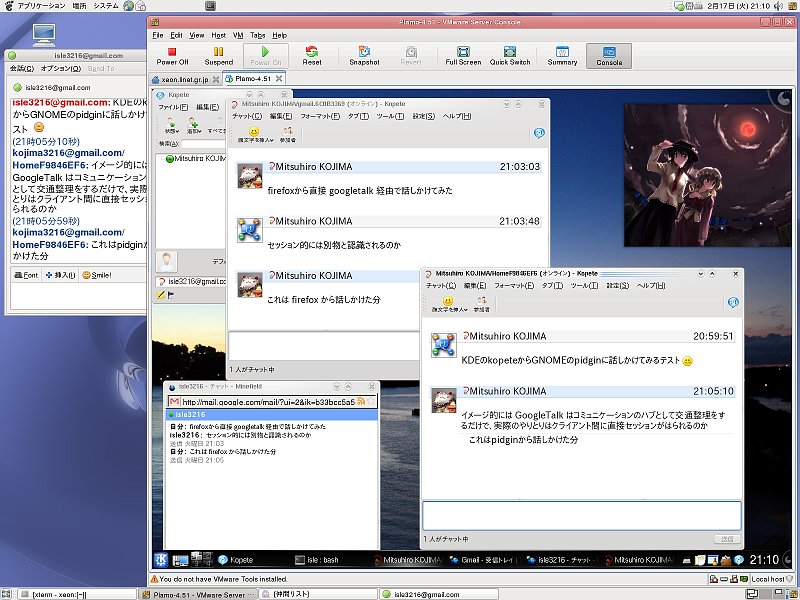
Task: Suspend the Plamo virtual machine
Action: [218, 56]
